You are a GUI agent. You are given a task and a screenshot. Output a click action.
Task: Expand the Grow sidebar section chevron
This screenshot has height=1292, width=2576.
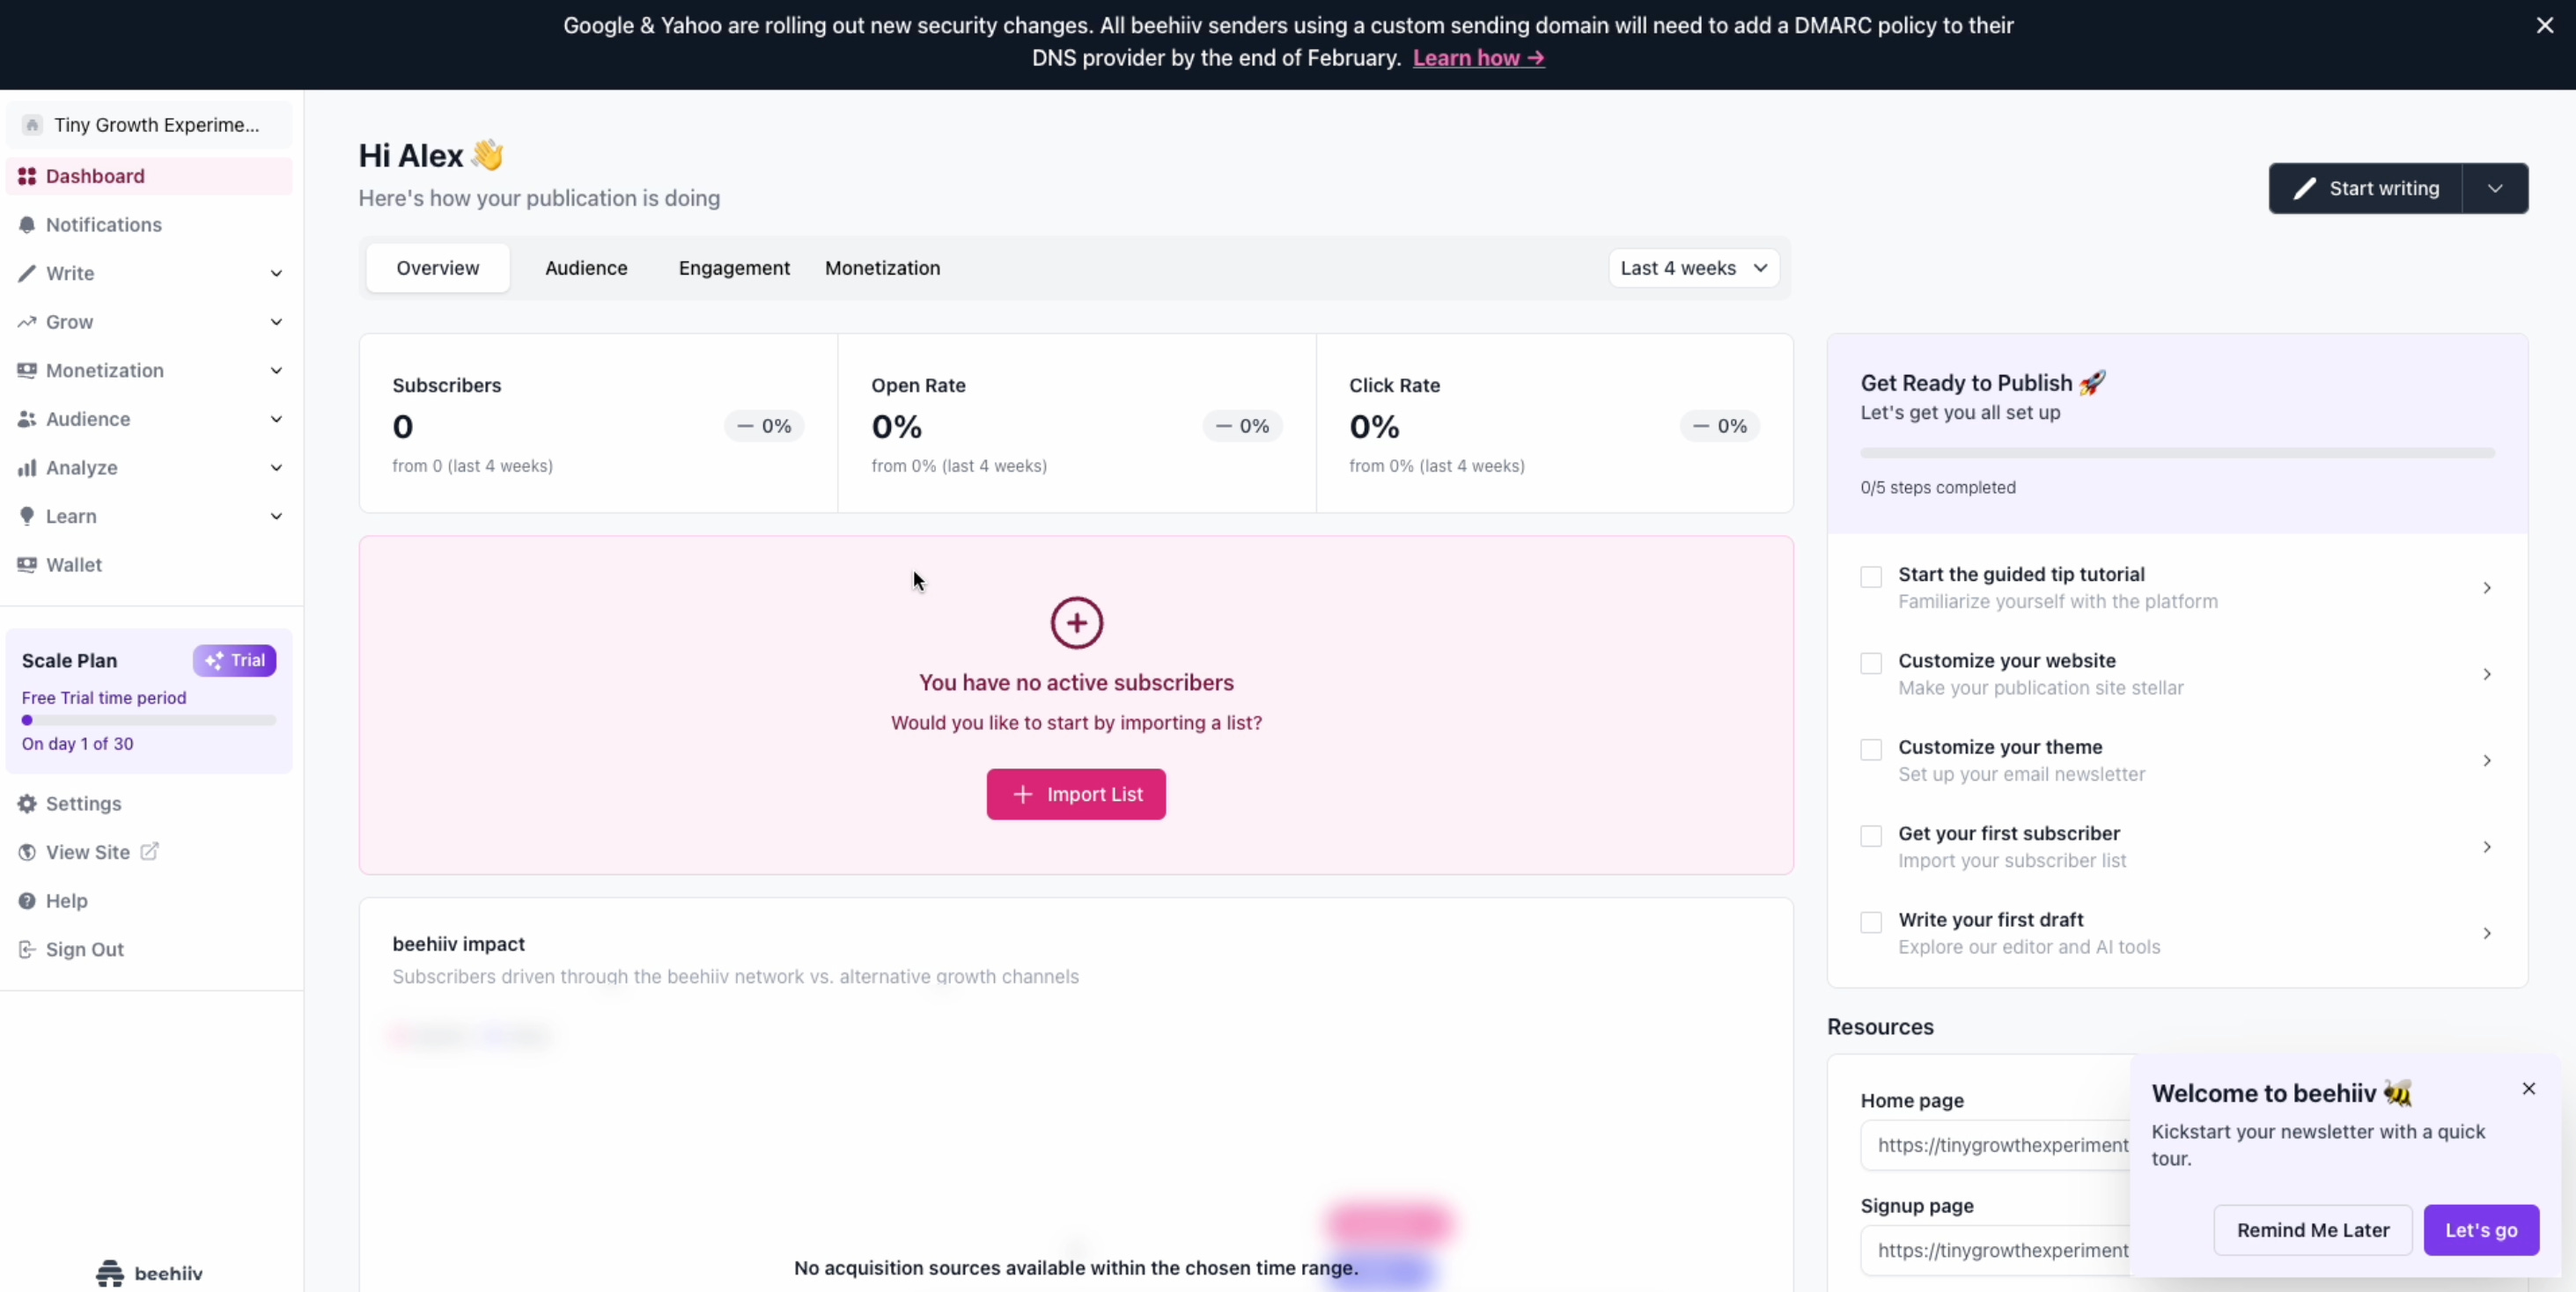point(276,322)
